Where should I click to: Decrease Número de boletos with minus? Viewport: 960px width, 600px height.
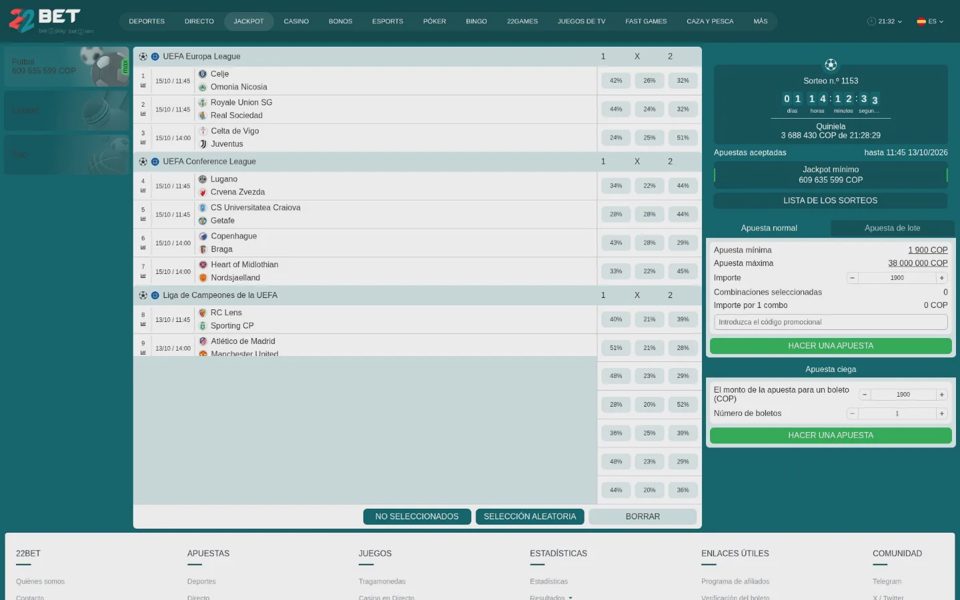coord(852,414)
